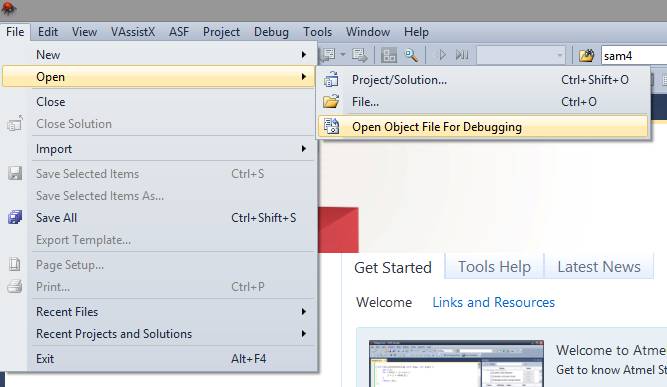
Task: Click the Start Debugging play toolbar icon
Action: tap(442, 55)
